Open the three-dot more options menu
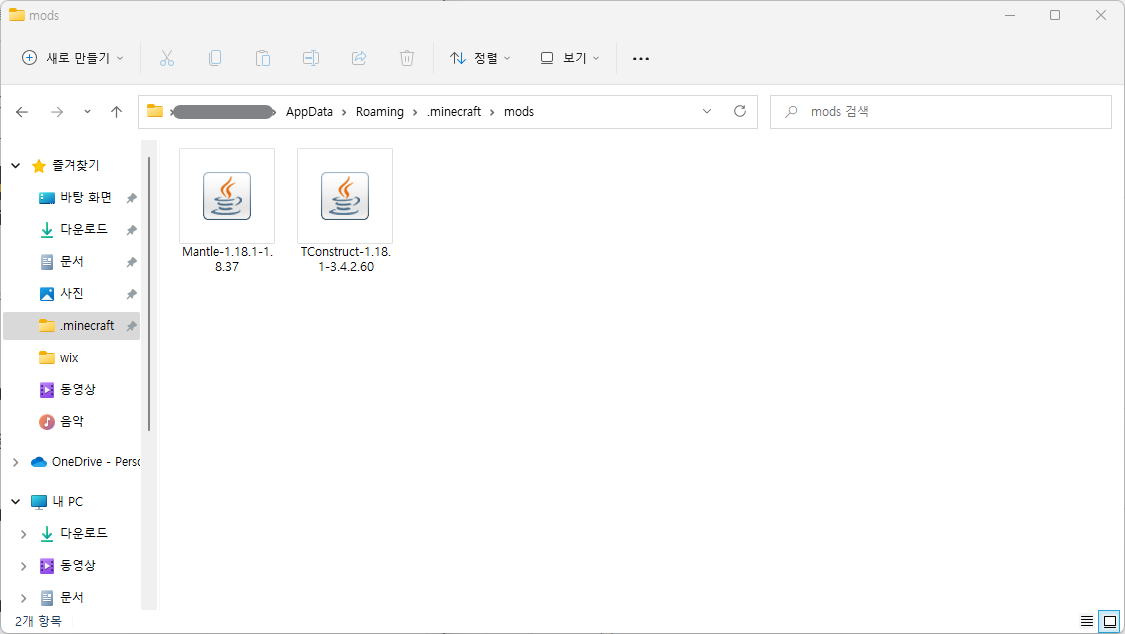 click(x=641, y=58)
